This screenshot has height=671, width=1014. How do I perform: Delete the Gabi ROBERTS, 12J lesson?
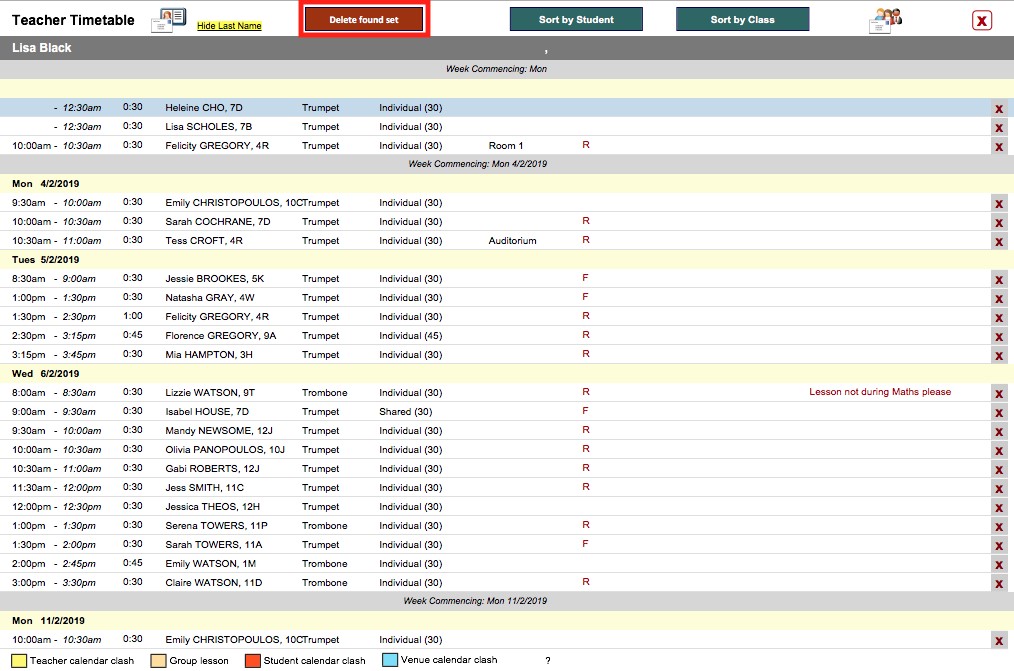(x=999, y=470)
